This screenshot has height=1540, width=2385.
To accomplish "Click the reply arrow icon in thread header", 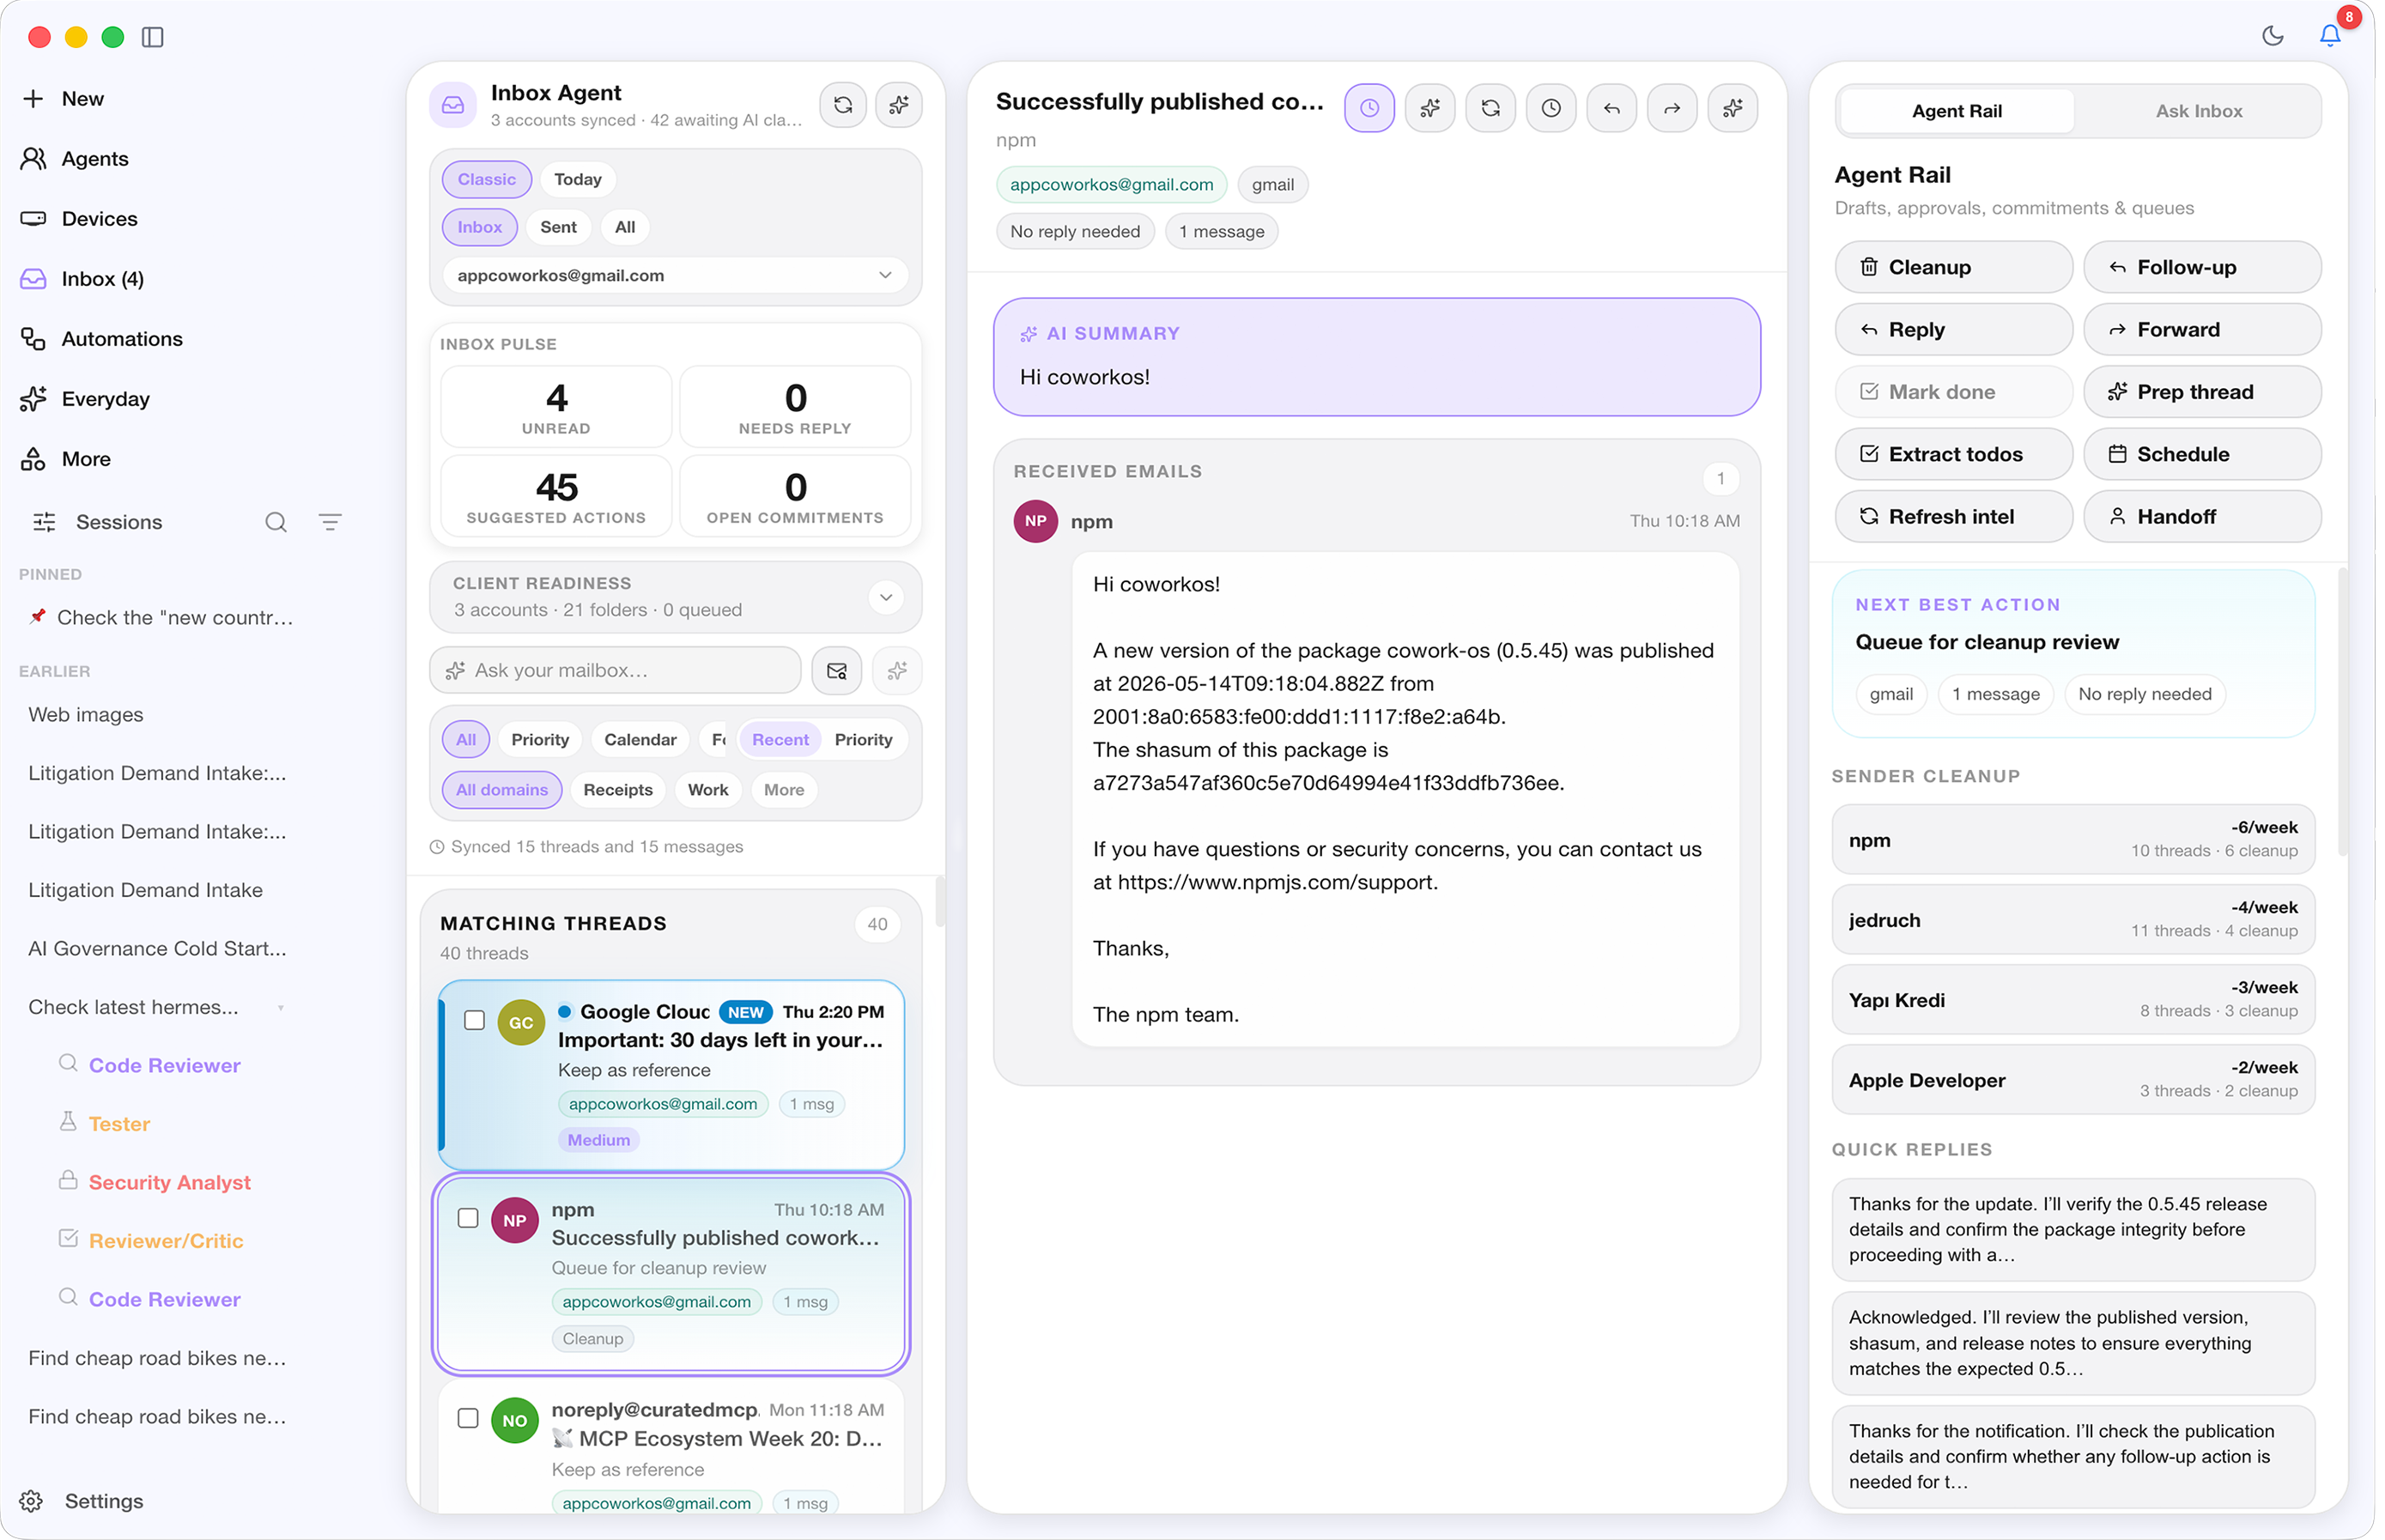I will [1611, 108].
